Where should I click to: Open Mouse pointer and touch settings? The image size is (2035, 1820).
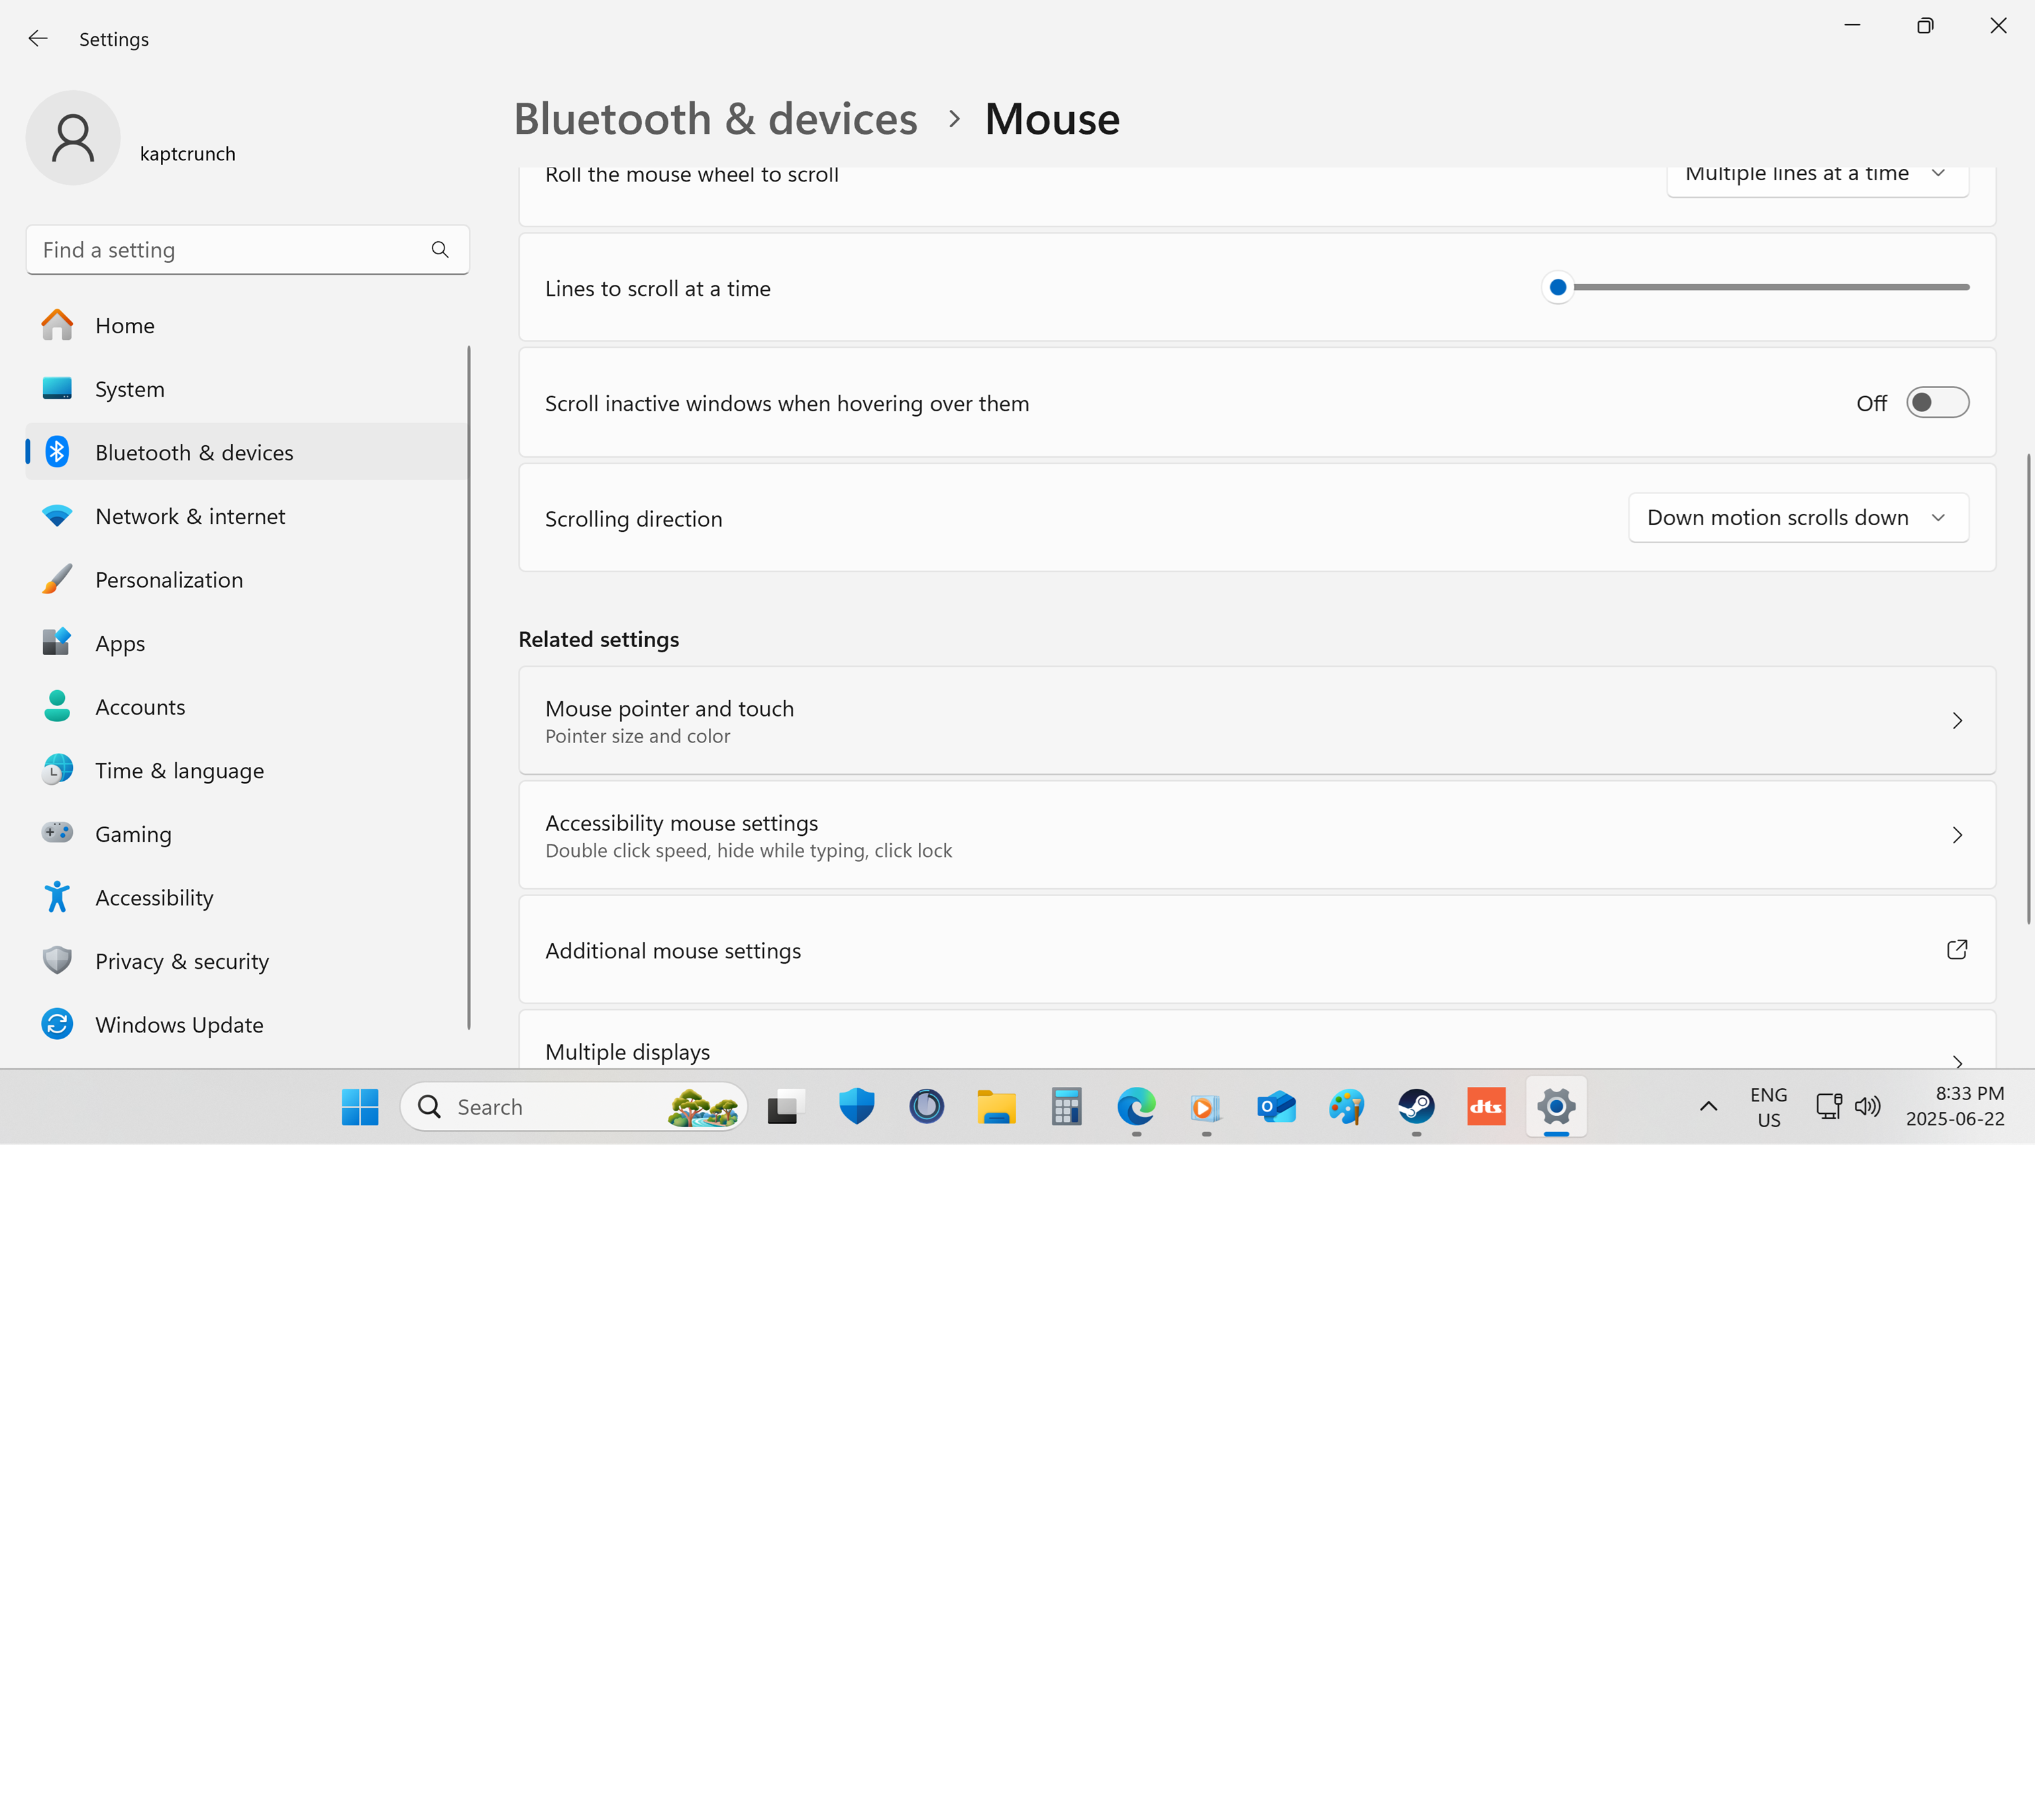coord(1257,720)
